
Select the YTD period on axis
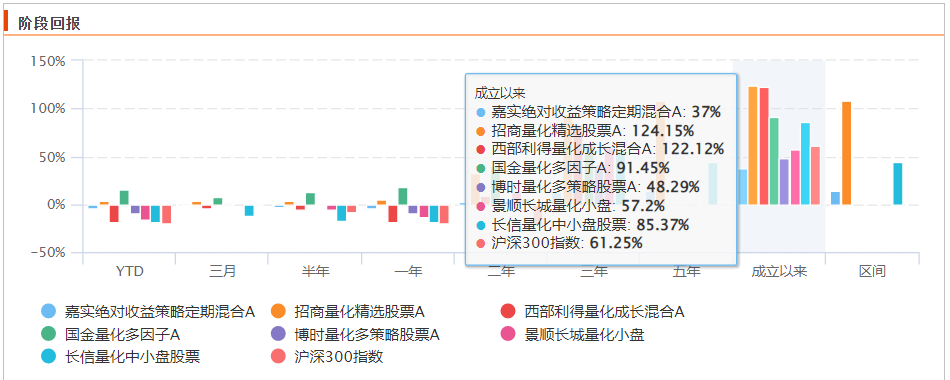pyautogui.click(x=129, y=272)
